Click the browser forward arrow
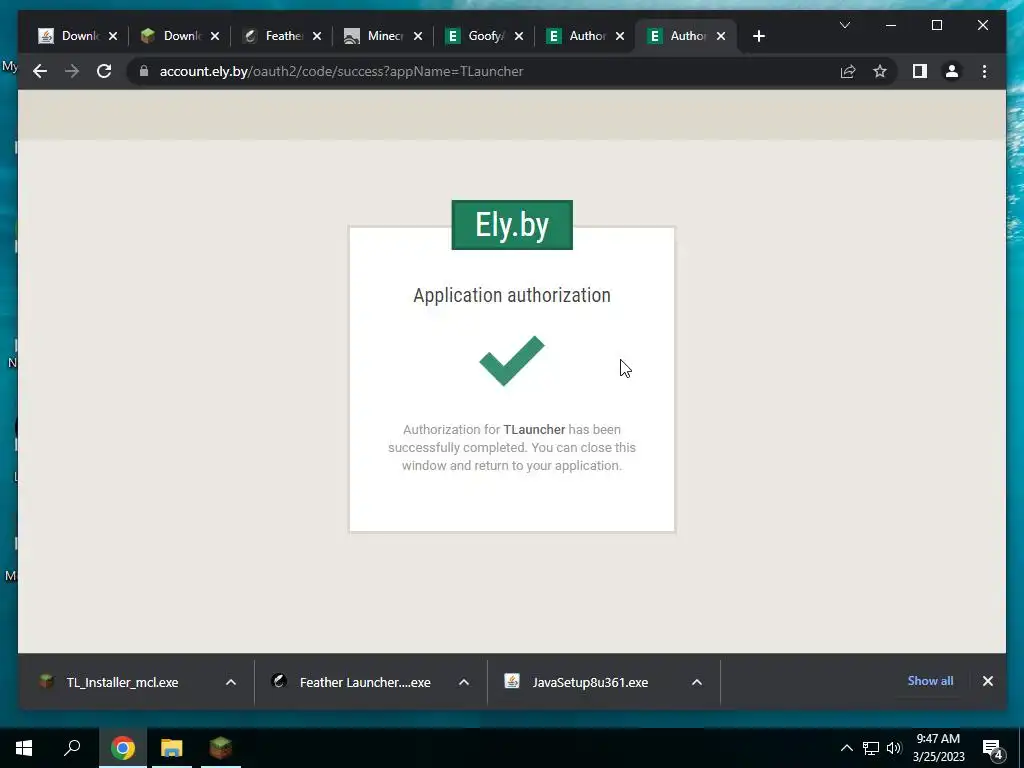 pyautogui.click(x=72, y=71)
